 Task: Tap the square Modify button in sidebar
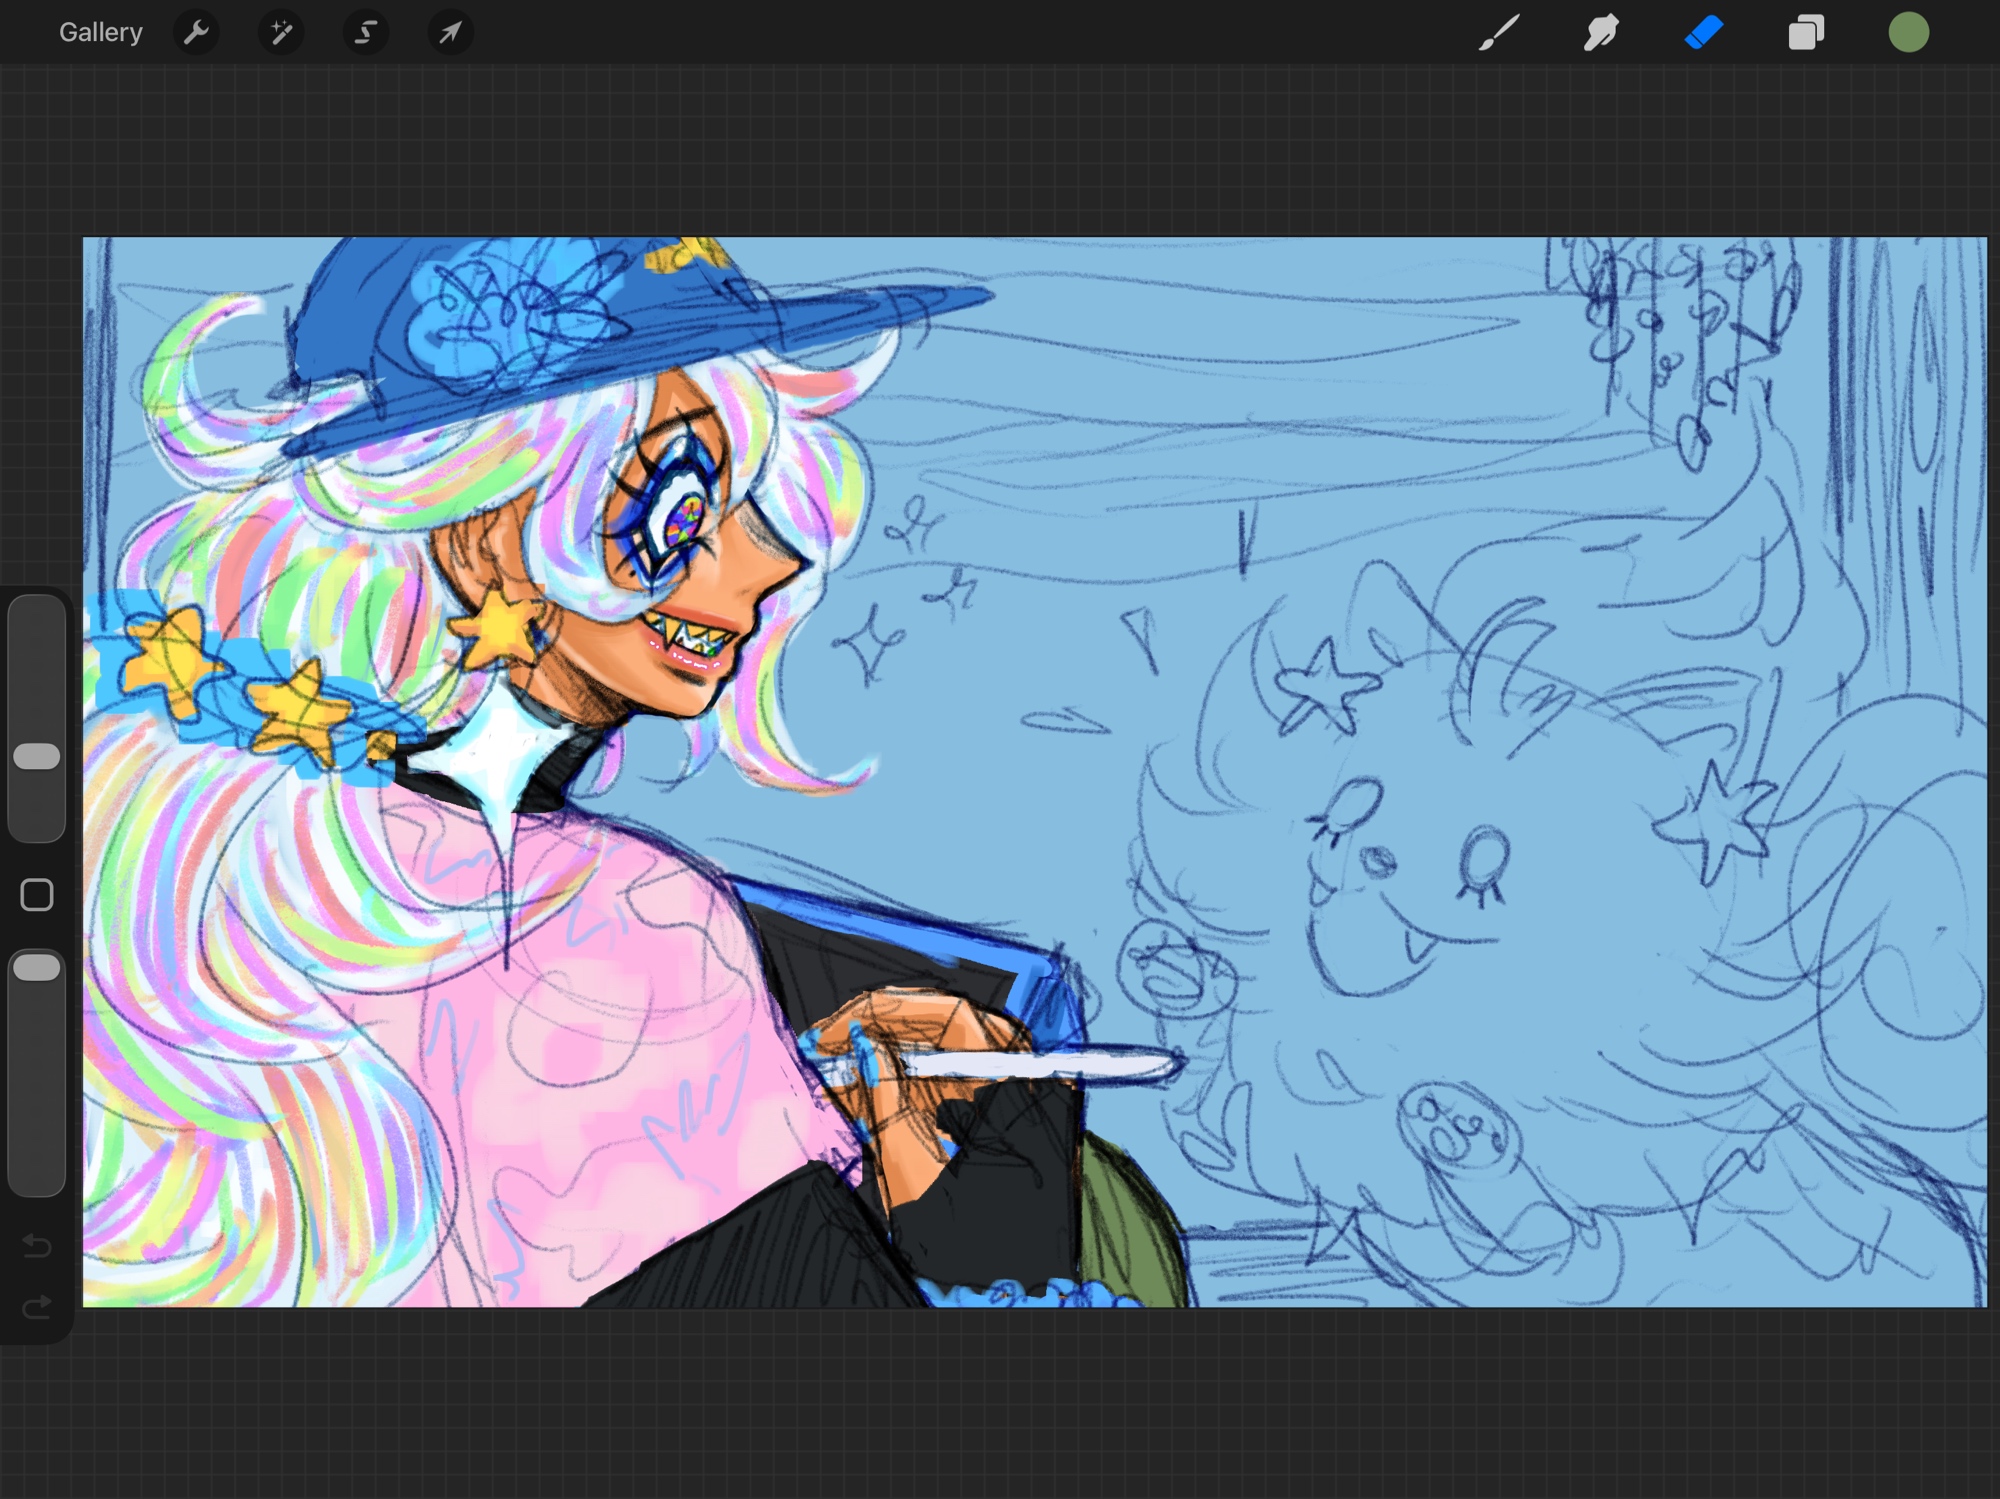[37, 895]
